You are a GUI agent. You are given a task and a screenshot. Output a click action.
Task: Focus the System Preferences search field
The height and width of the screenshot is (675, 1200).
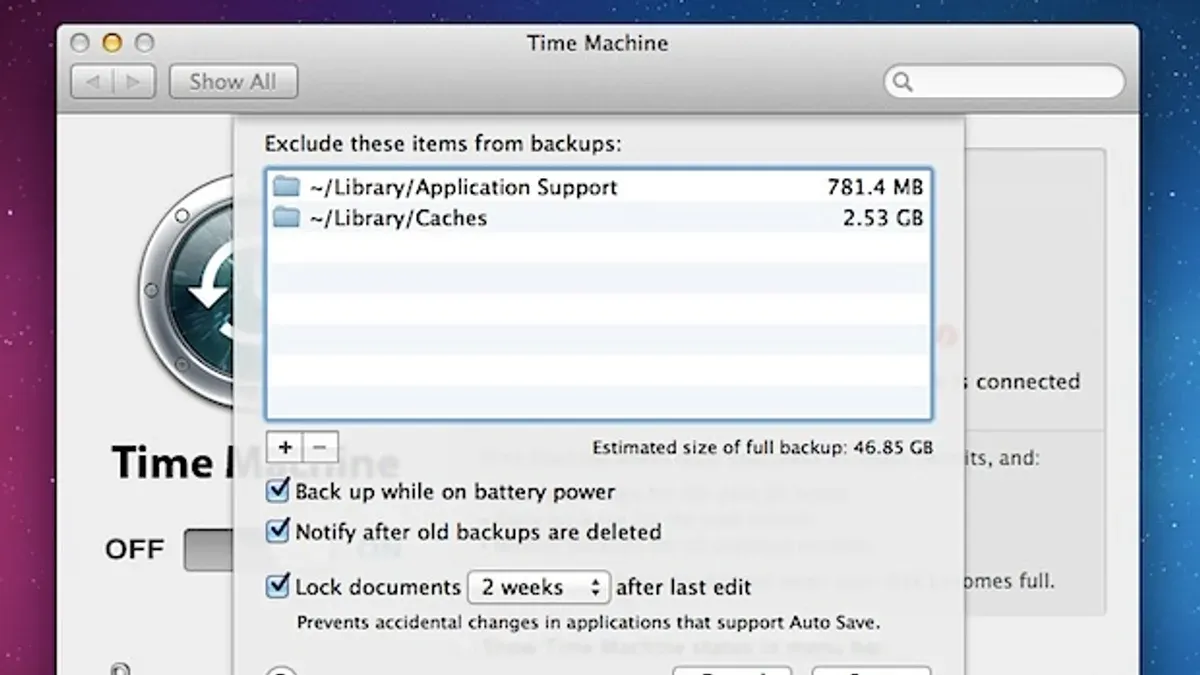pos(1004,82)
